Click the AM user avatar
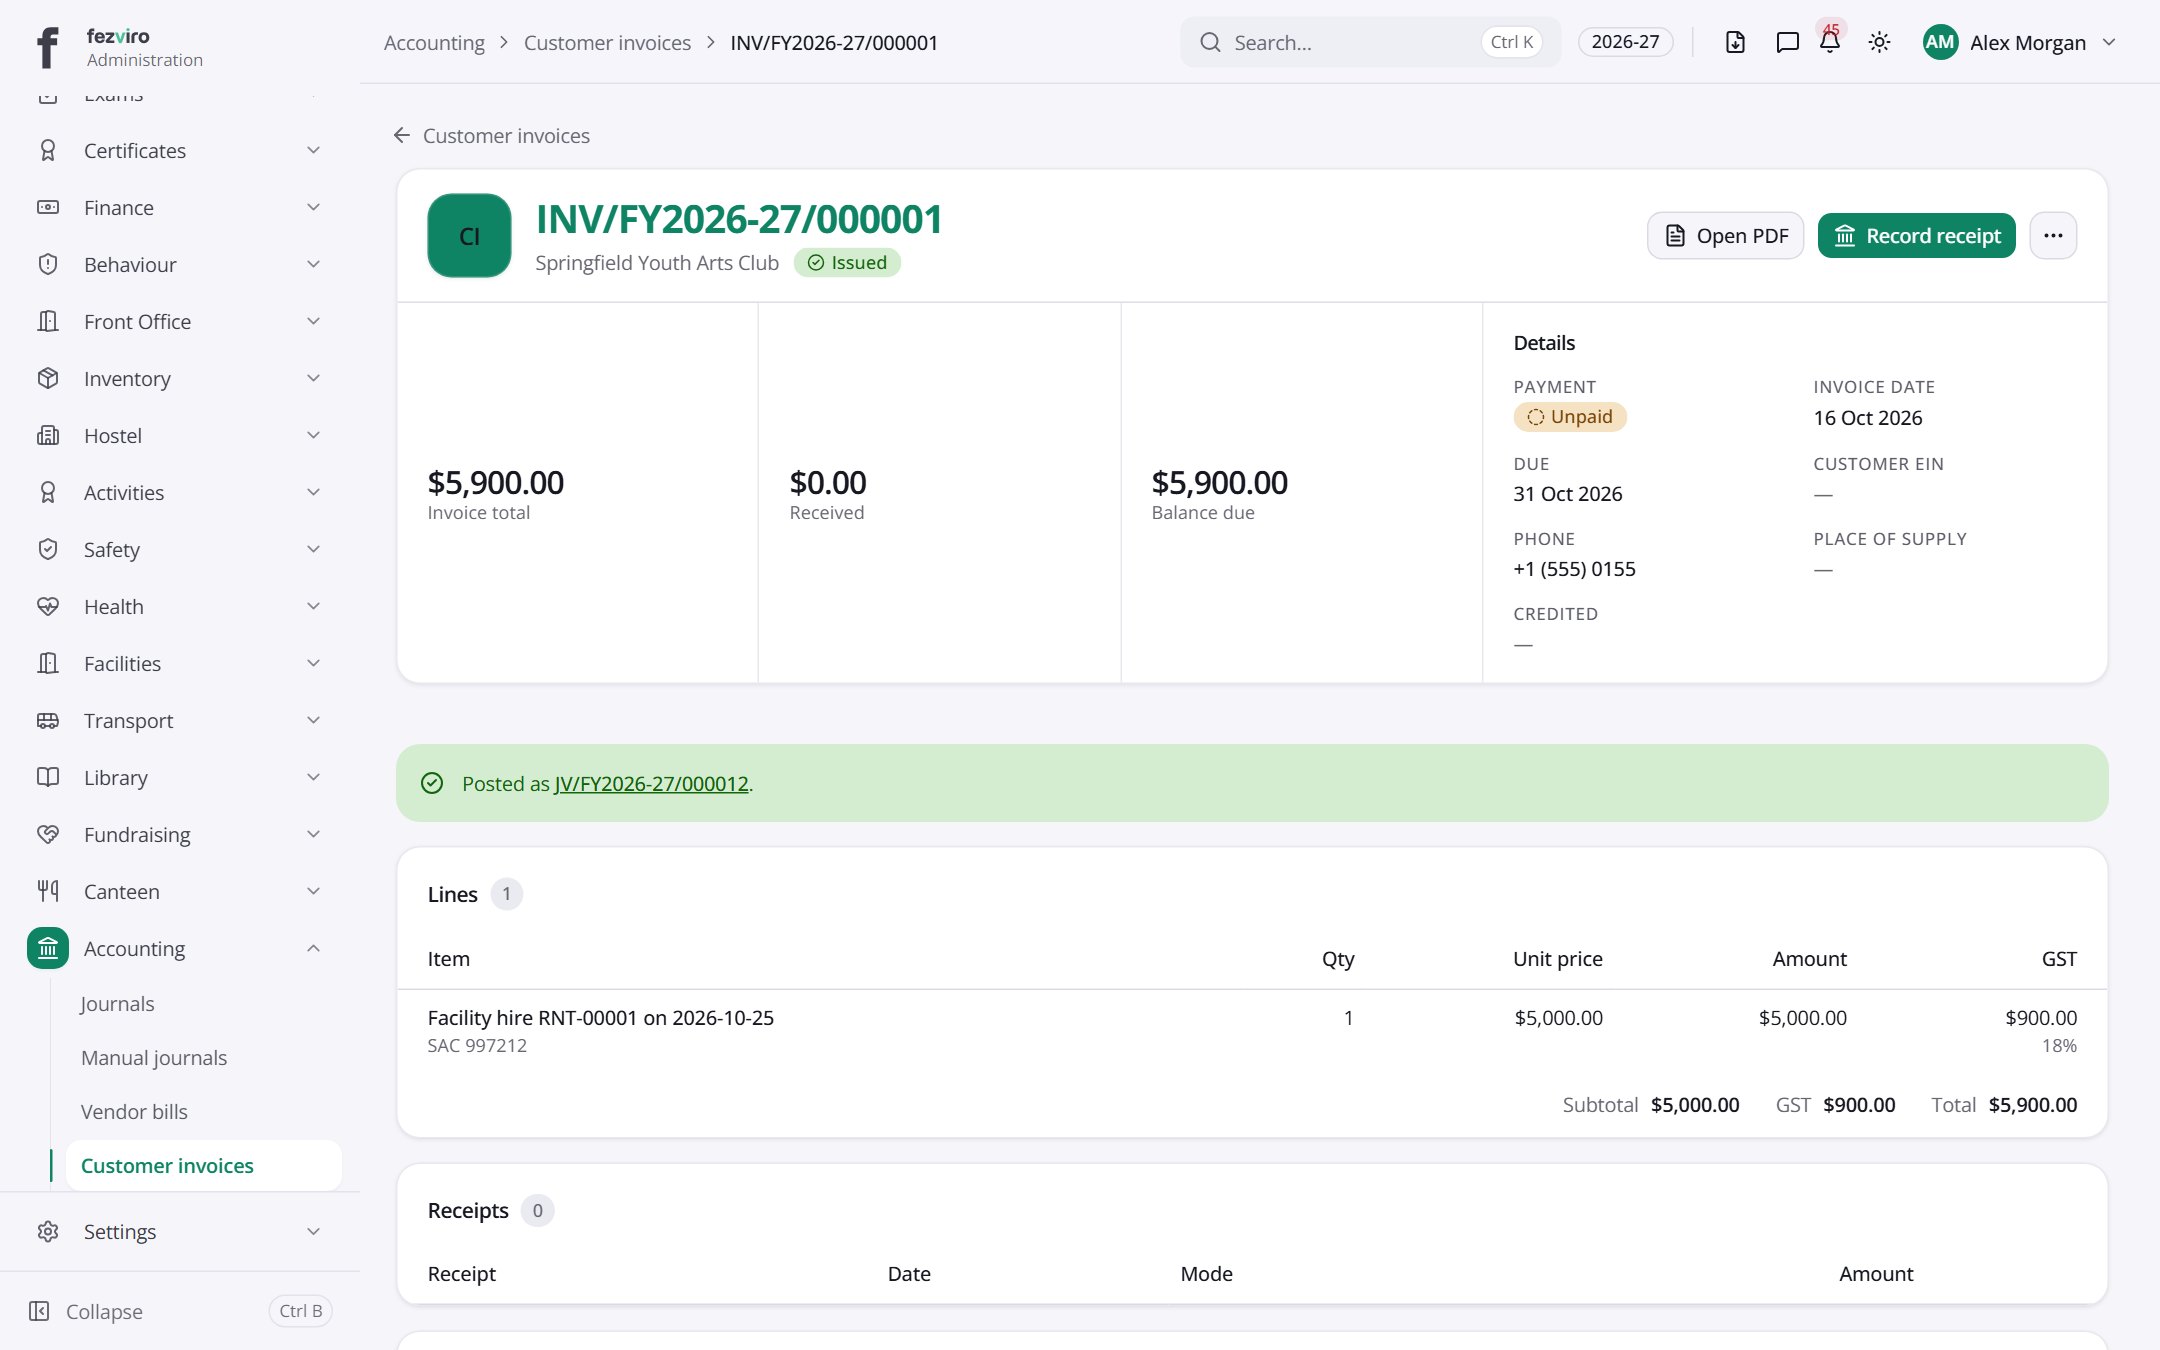Viewport: 2160px width, 1350px height. (1940, 42)
